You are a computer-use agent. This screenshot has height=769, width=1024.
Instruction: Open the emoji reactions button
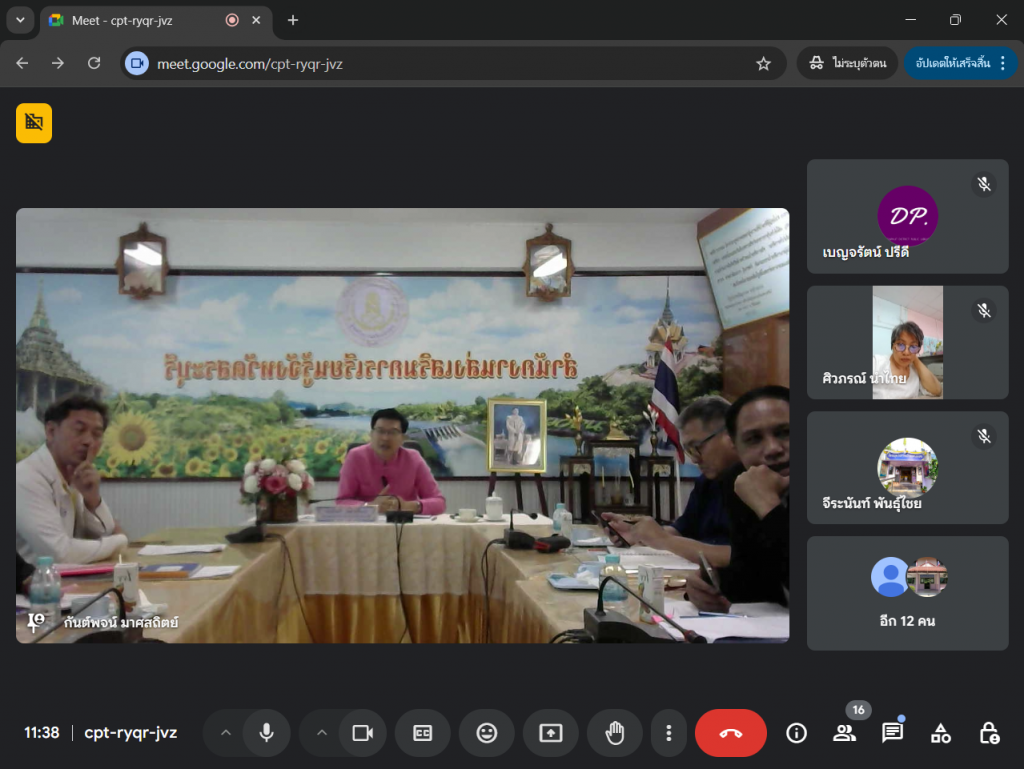(x=487, y=733)
